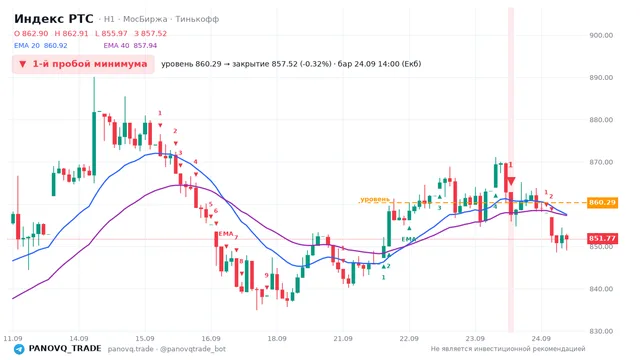
Task: Click the 880.00 price axis label
Action: pyautogui.click(x=601, y=120)
